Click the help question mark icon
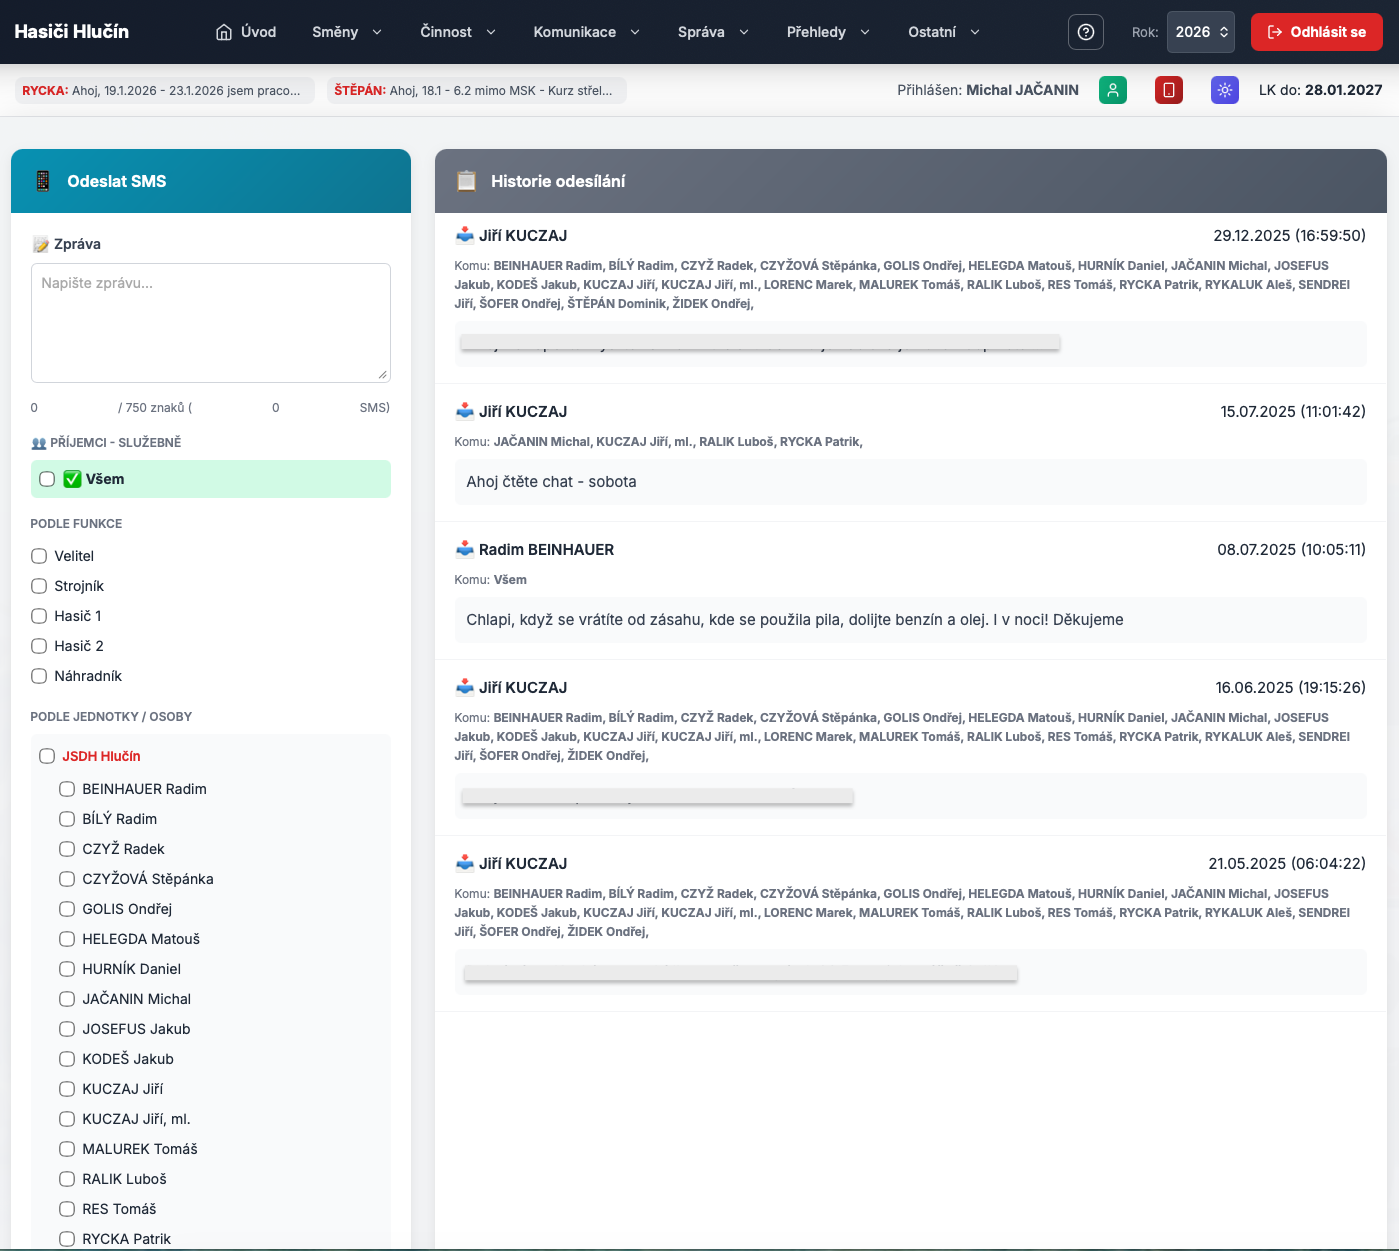The image size is (1399, 1251). click(1085, 32)
